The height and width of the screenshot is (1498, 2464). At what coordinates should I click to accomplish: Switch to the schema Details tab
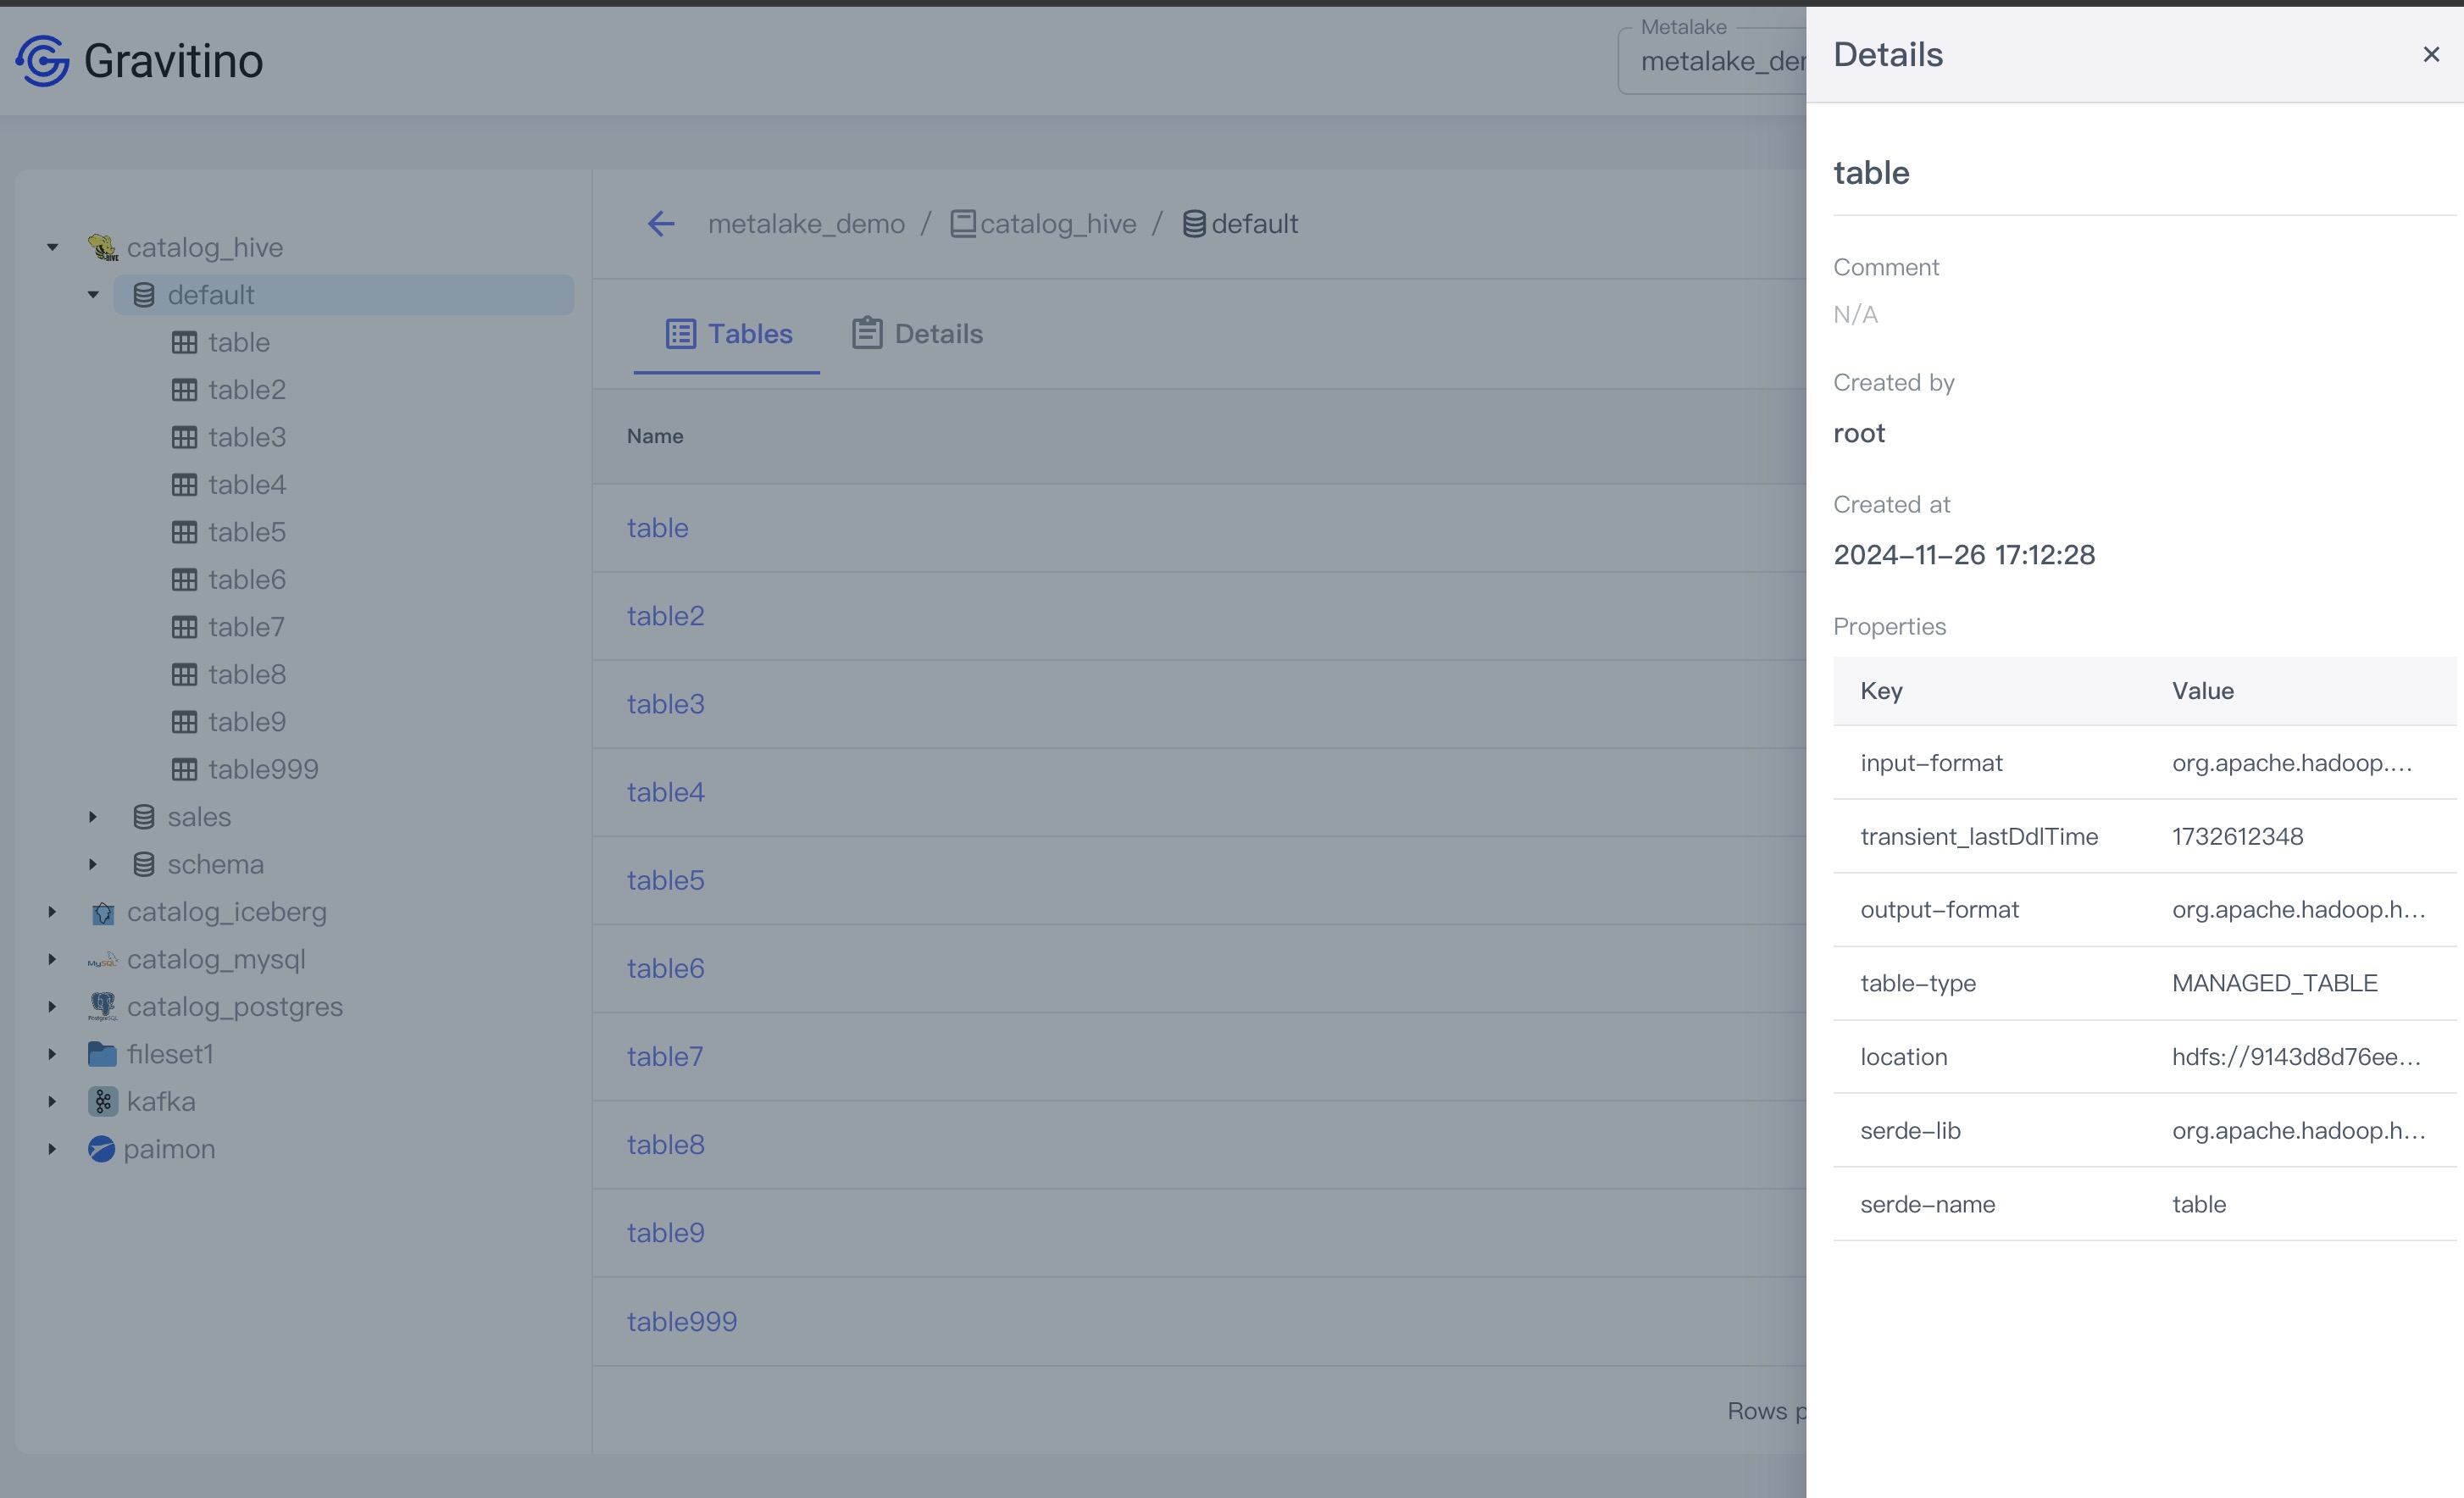(917, 334)
